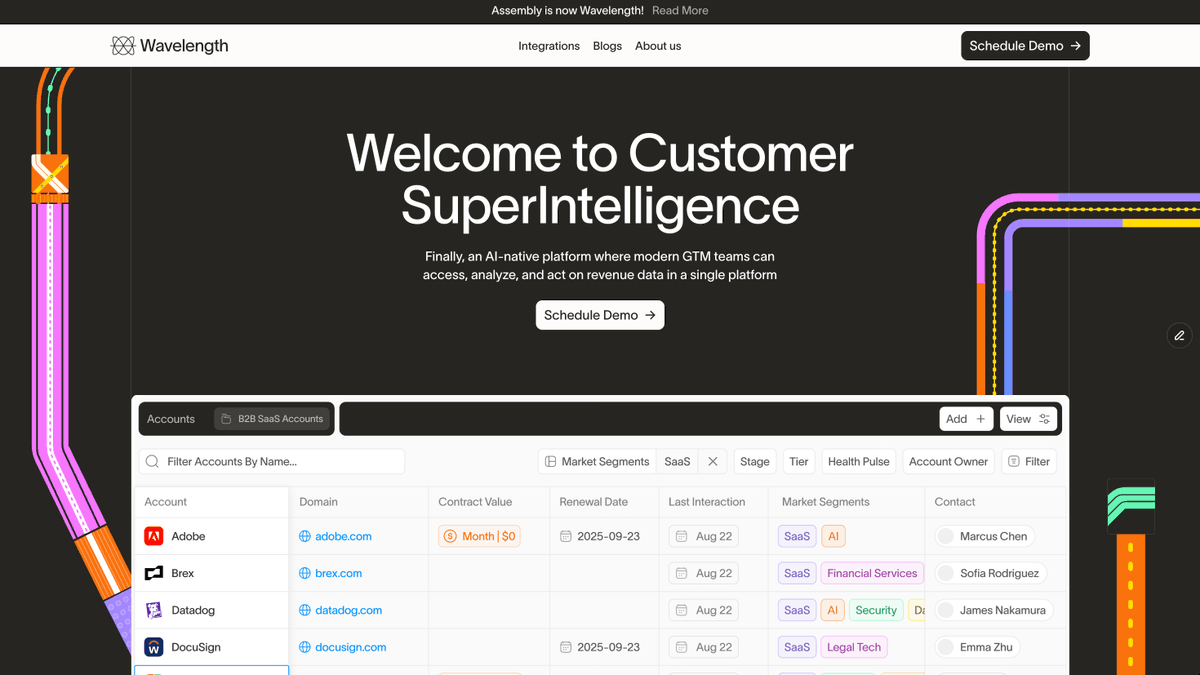Open the View settings menu

(1028, 419)
